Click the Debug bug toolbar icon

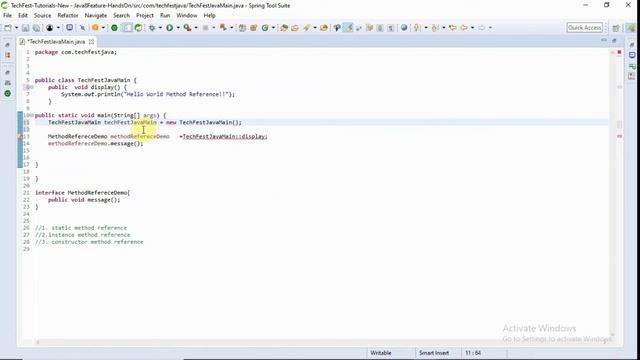(x=152, y=28)
